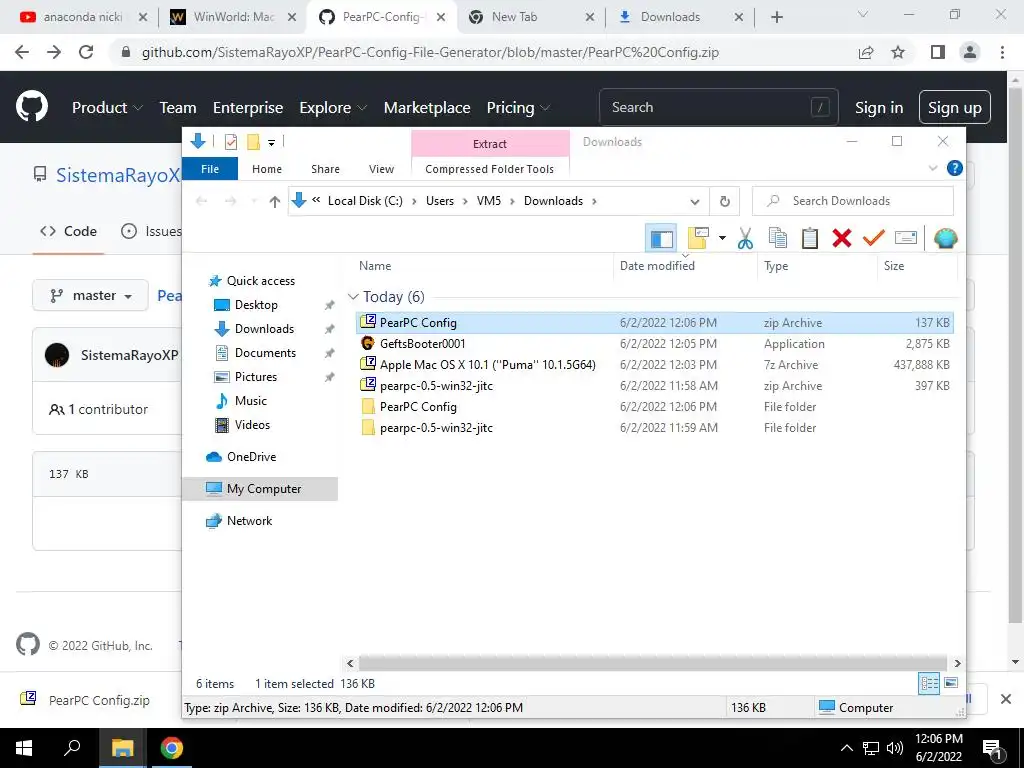Click the Users breadcrumb in address bar
The height and width of the screenshot is (768, 1024).
point(440,201)
